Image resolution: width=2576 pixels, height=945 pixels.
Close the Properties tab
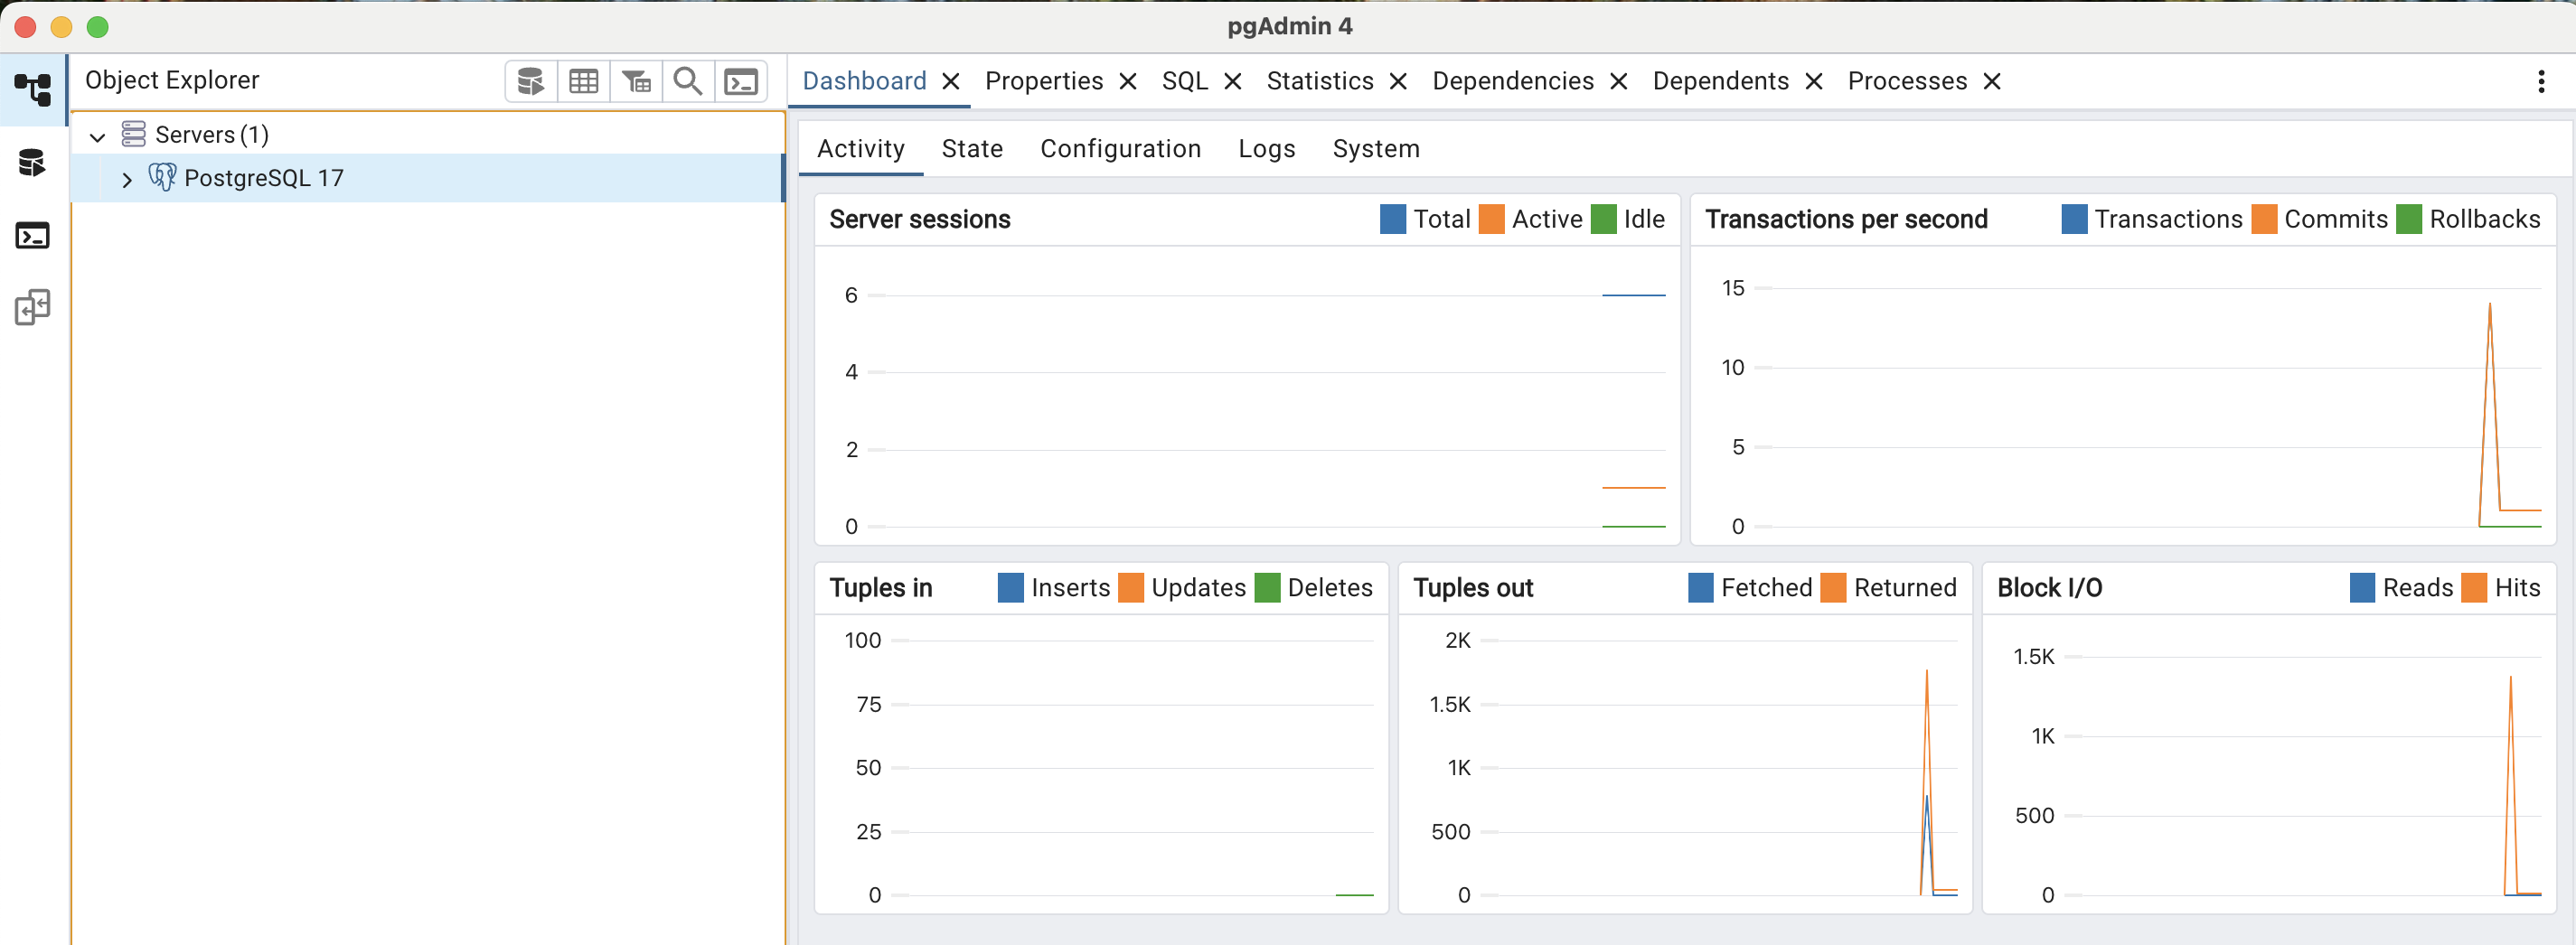tap(1128, 82)
